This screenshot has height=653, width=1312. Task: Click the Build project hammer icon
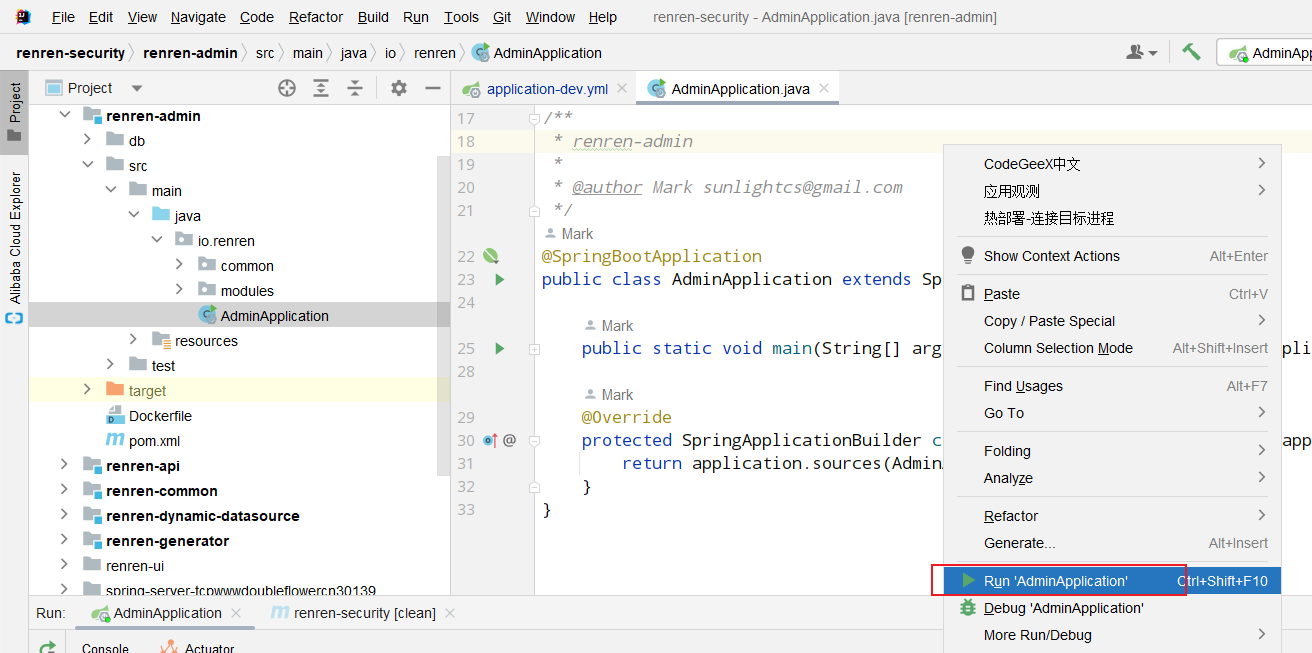[x=1191, y=52]
